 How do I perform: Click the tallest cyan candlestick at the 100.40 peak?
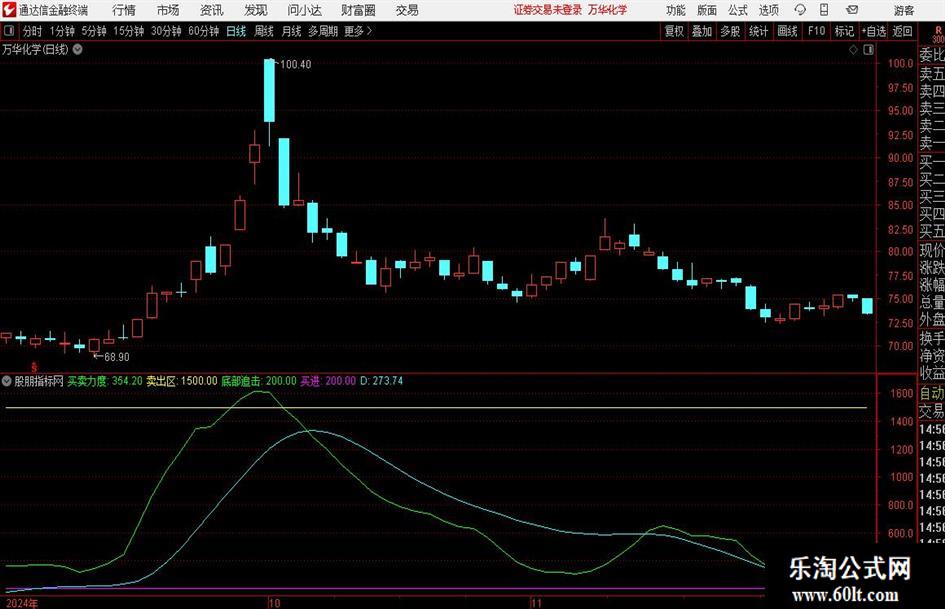pos(269,90)
